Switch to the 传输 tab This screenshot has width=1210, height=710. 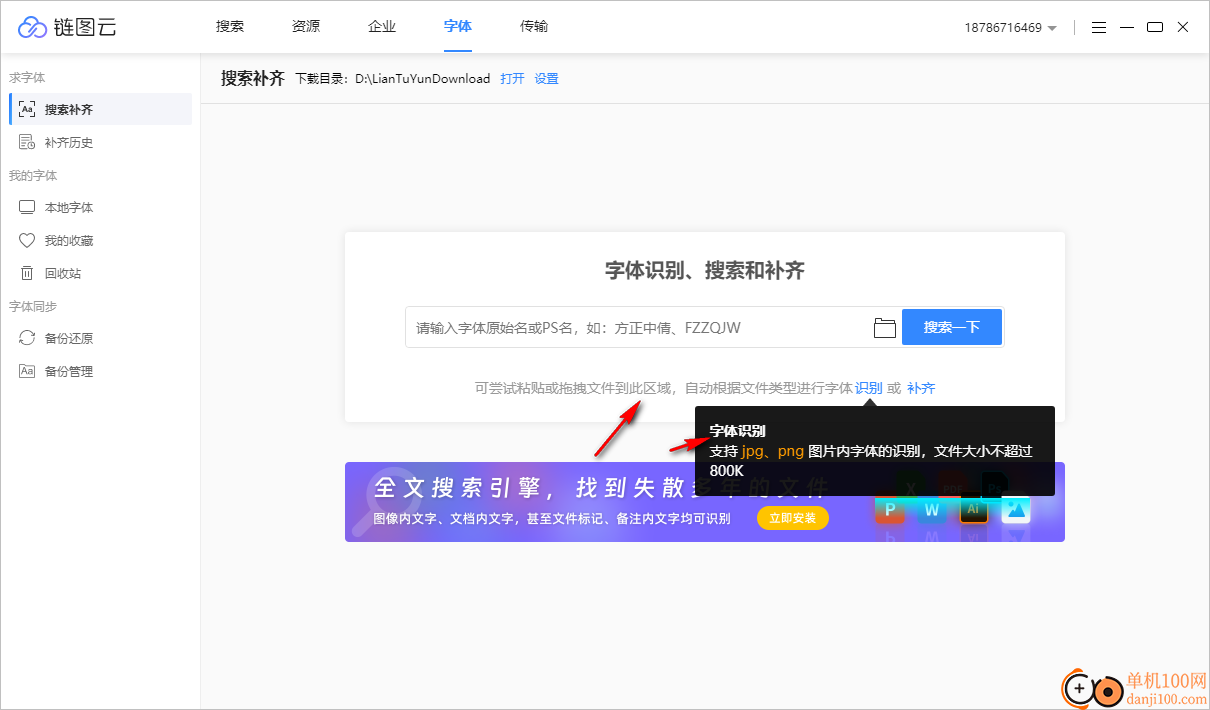point(534,26)
